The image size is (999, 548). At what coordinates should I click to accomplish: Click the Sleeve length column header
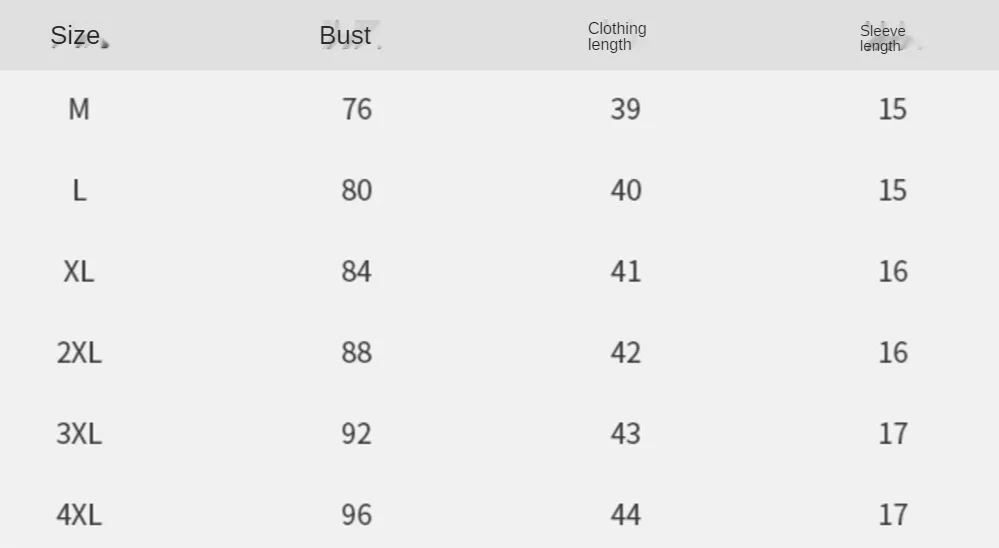pyautogui.click(x=882, y=38)
